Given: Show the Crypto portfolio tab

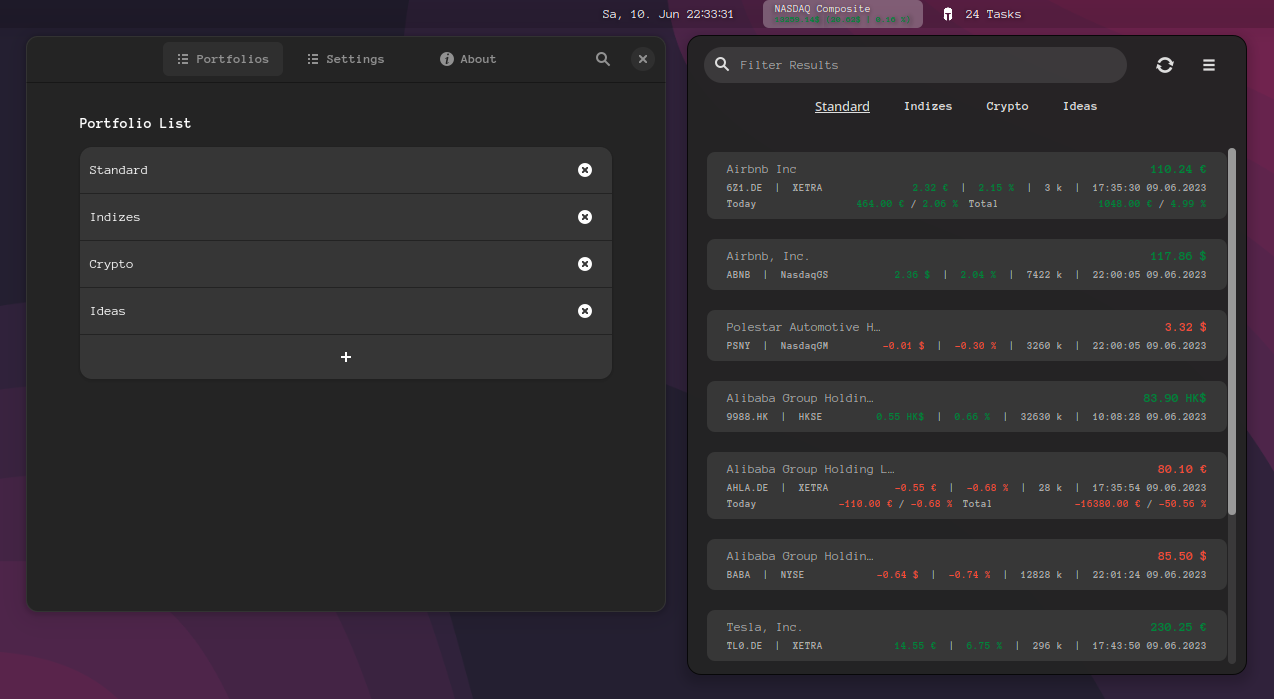Looking at the screenshot, I should tap(1007, 106).
